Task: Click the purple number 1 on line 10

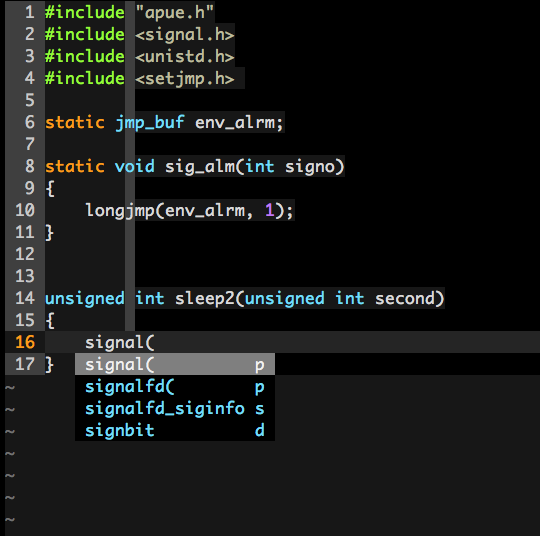Action: (x=269, y=210)
